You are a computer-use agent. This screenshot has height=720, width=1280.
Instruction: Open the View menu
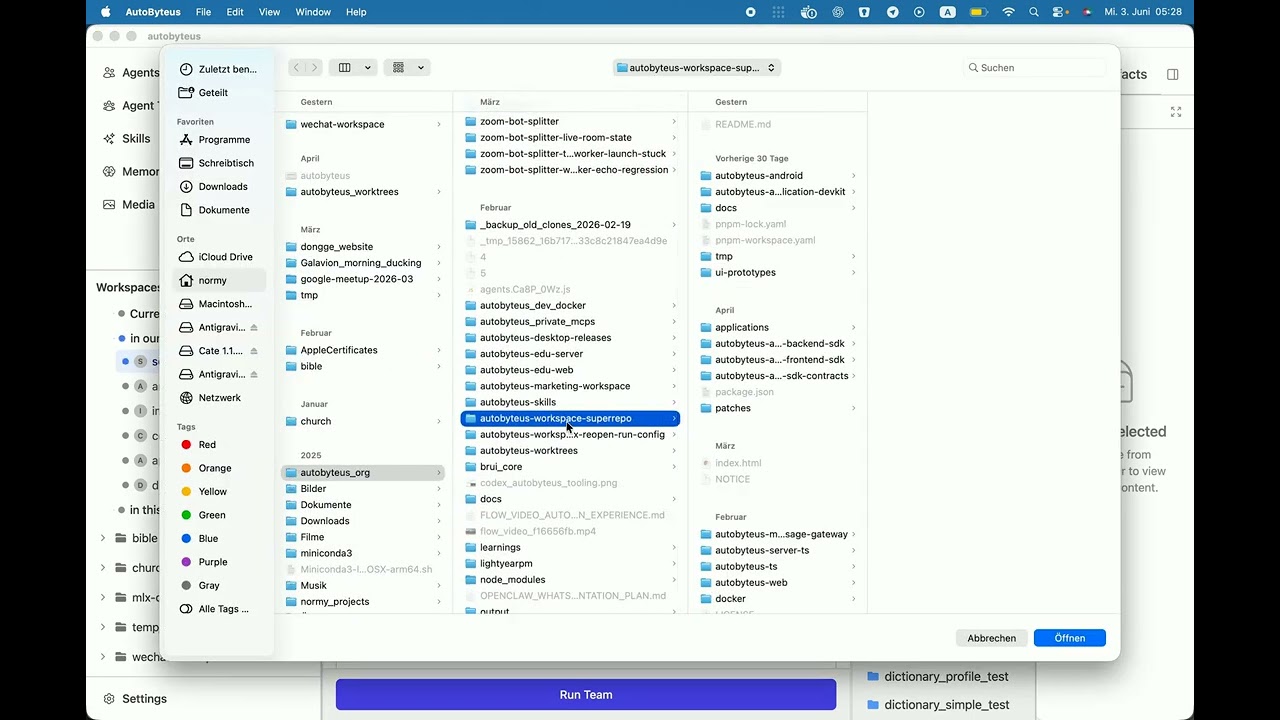[270, 12]
